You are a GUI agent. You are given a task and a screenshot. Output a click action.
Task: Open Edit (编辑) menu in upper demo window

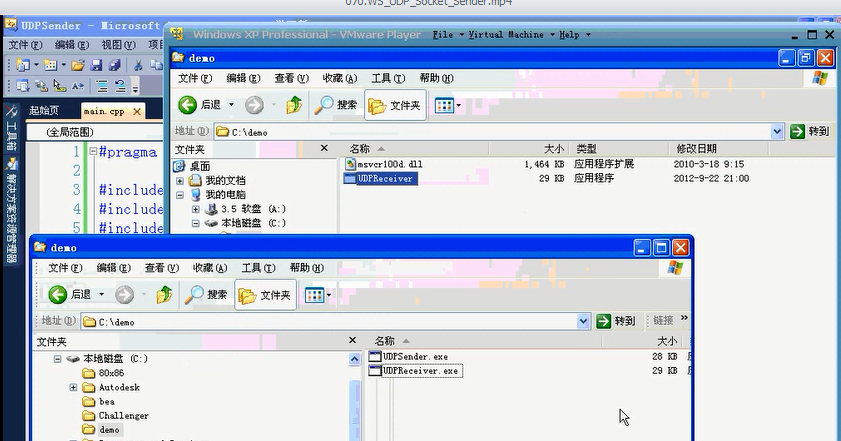click(243, 78)
